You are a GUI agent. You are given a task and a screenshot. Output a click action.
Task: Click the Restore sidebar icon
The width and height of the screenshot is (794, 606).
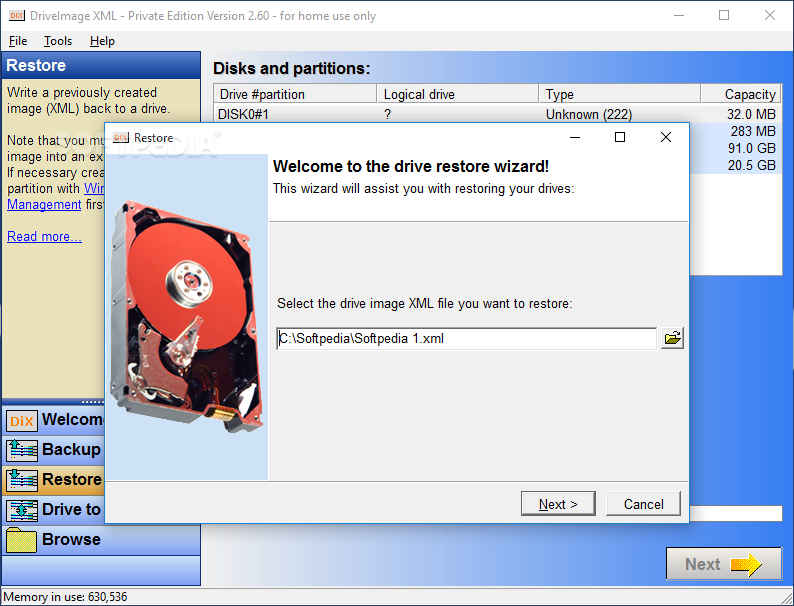(x=22, y=480)
